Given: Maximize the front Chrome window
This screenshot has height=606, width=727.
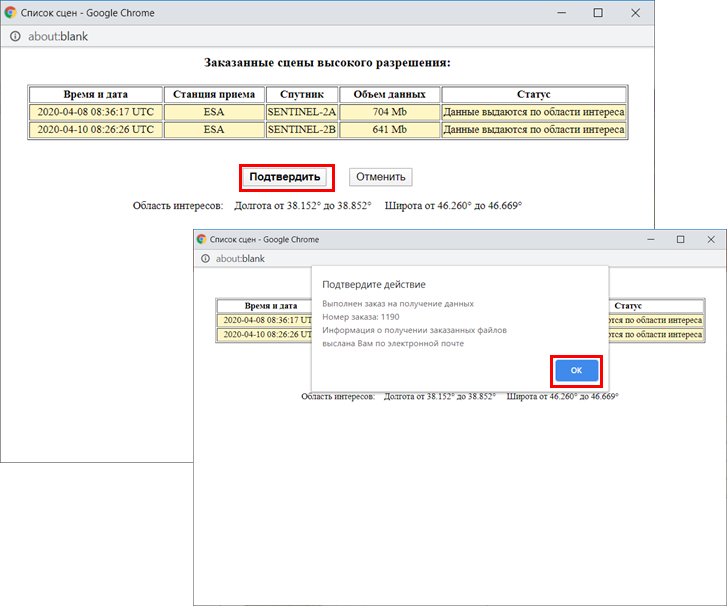Looking at the screenshot, I should 680,240.
